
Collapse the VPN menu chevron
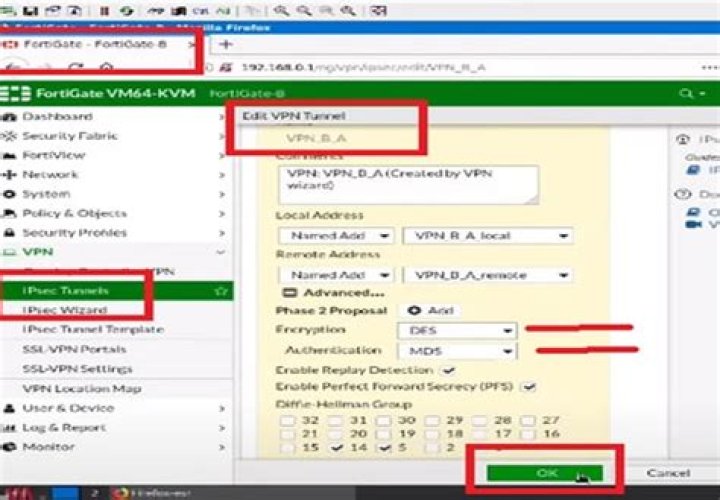click(x=221, y=252)
